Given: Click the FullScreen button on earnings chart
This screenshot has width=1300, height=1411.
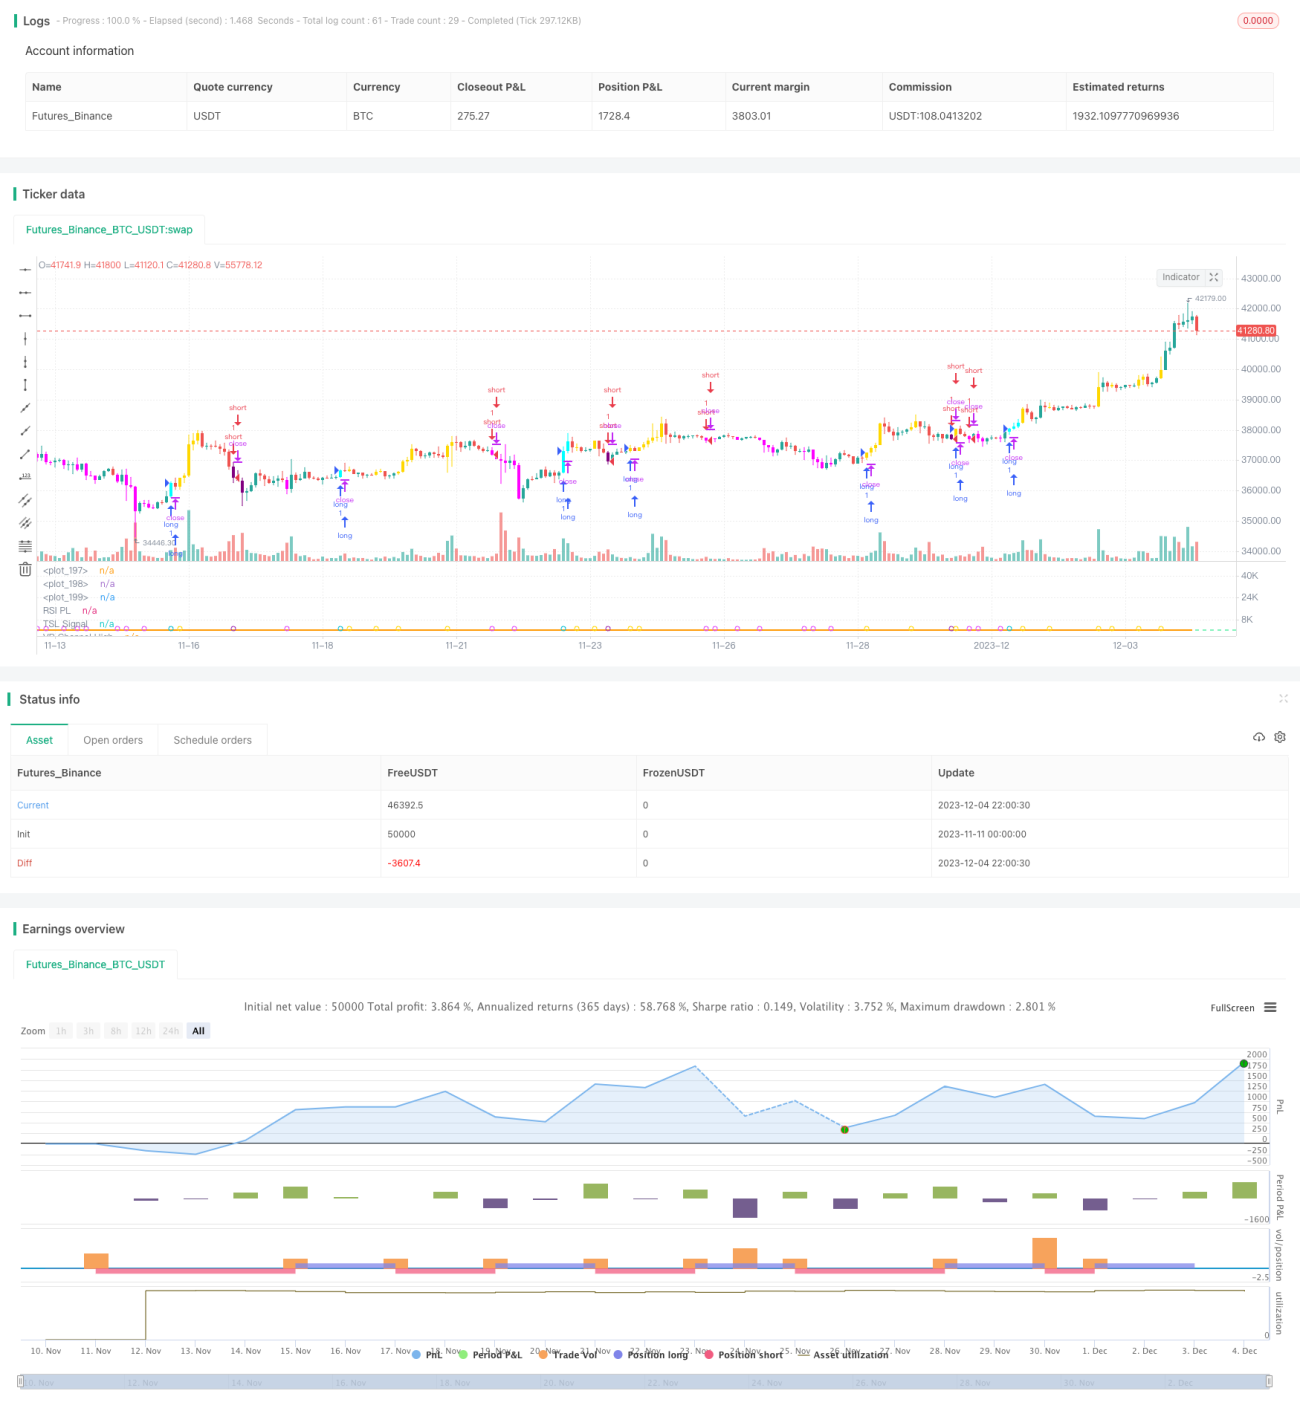Looking at the screenshot, I should 1232,1008.
